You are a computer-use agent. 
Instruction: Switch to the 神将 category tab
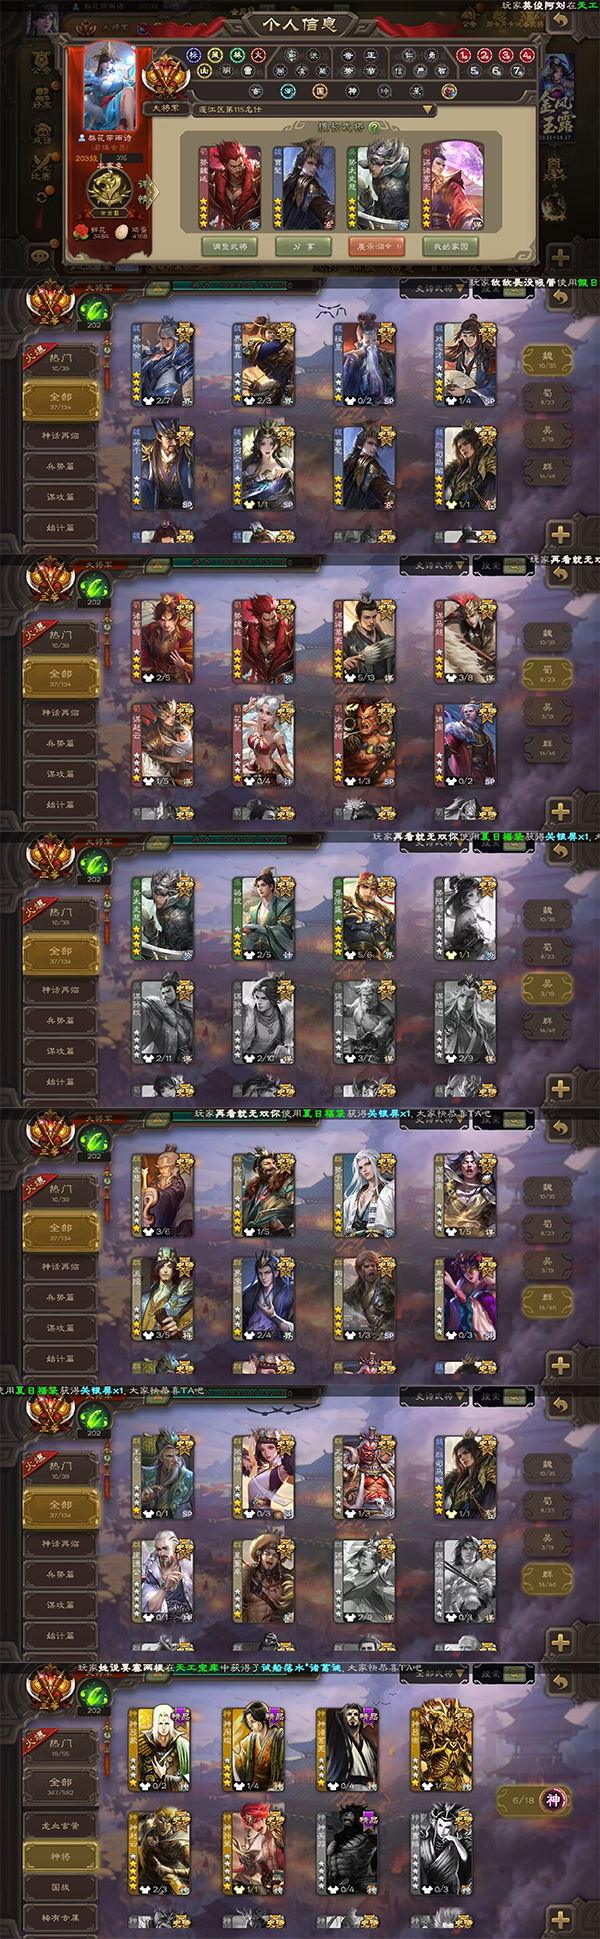(x=61, y=1856)
